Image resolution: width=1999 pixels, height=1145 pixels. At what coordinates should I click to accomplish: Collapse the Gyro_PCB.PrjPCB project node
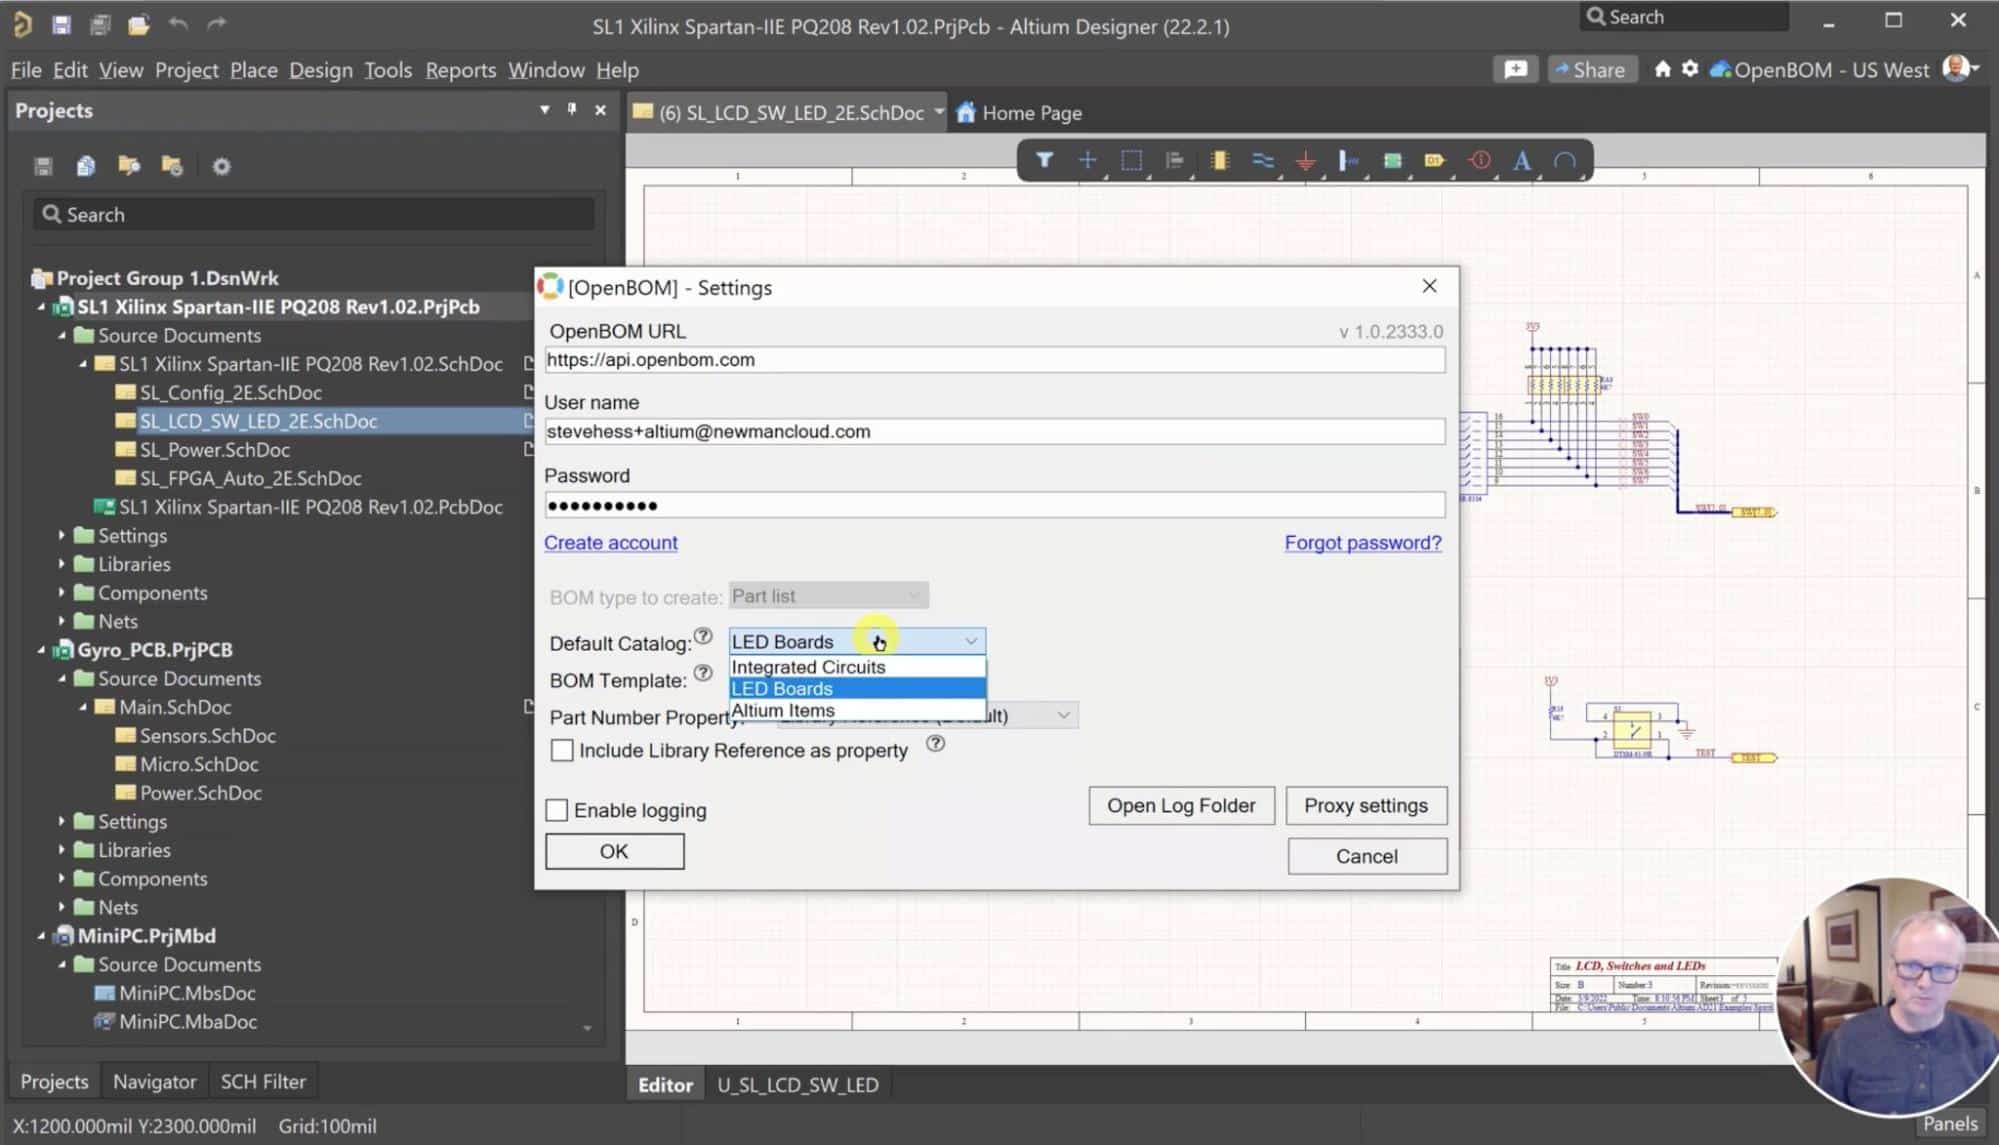(x=41, y=650)
